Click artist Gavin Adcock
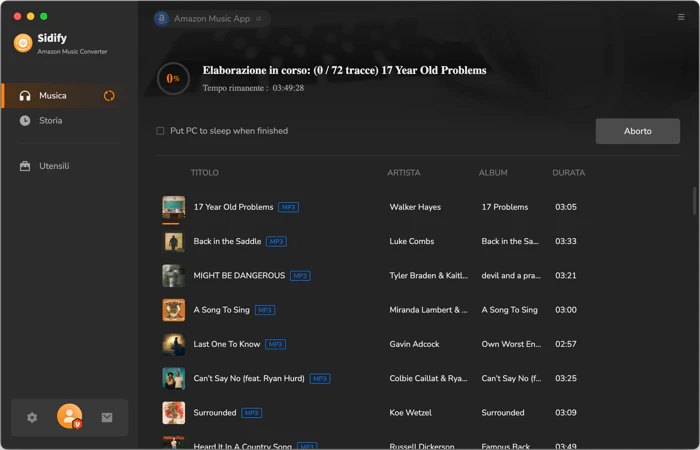The image size is (700, 450). point(414,344)
